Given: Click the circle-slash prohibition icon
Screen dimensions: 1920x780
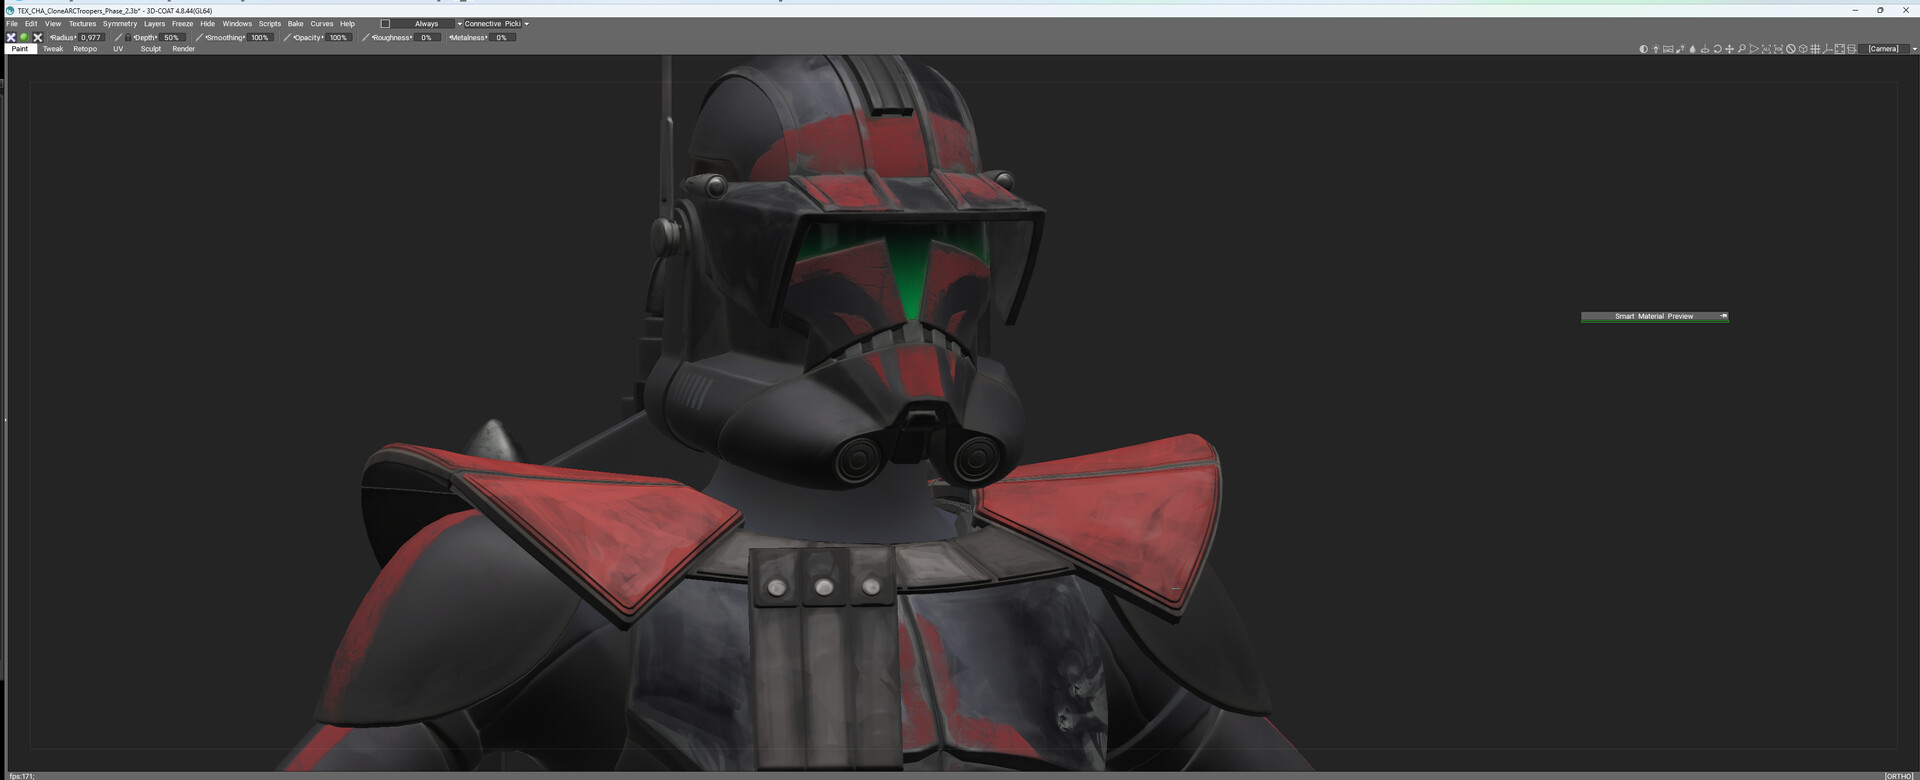Looking at the screenshot, I should coord(1791,49).
